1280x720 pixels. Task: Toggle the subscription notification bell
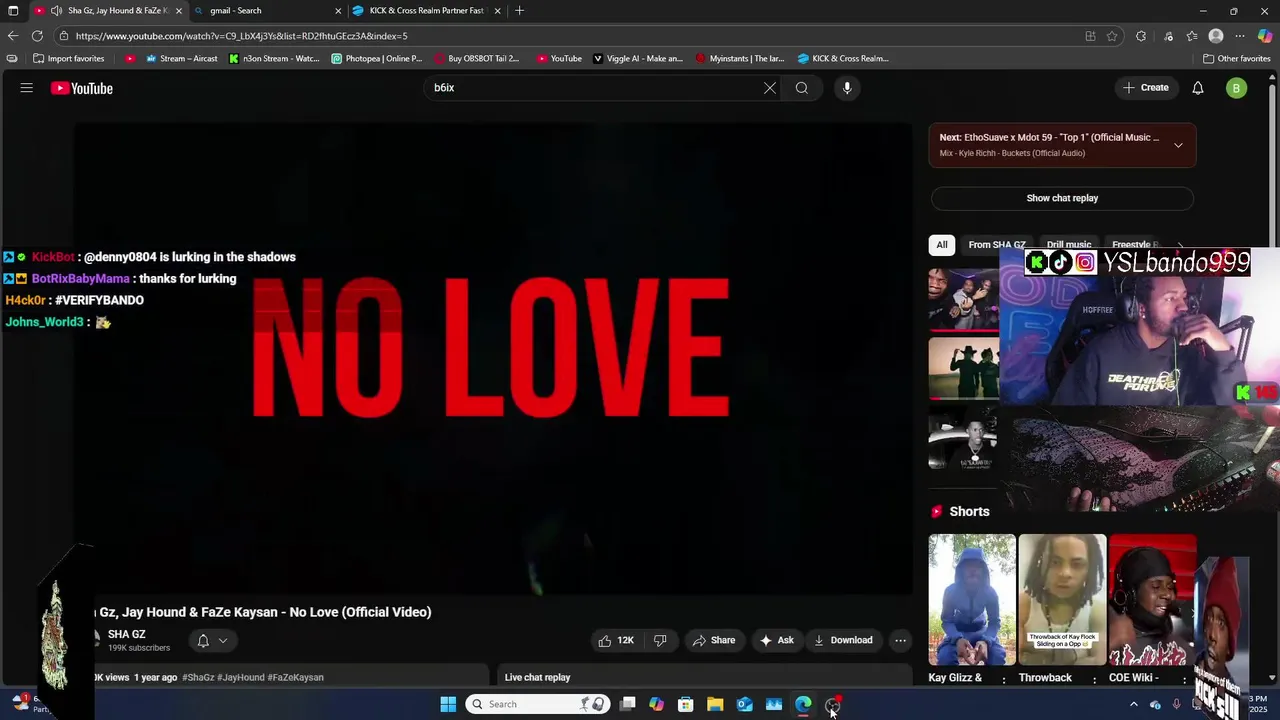(x=203, y=640)
